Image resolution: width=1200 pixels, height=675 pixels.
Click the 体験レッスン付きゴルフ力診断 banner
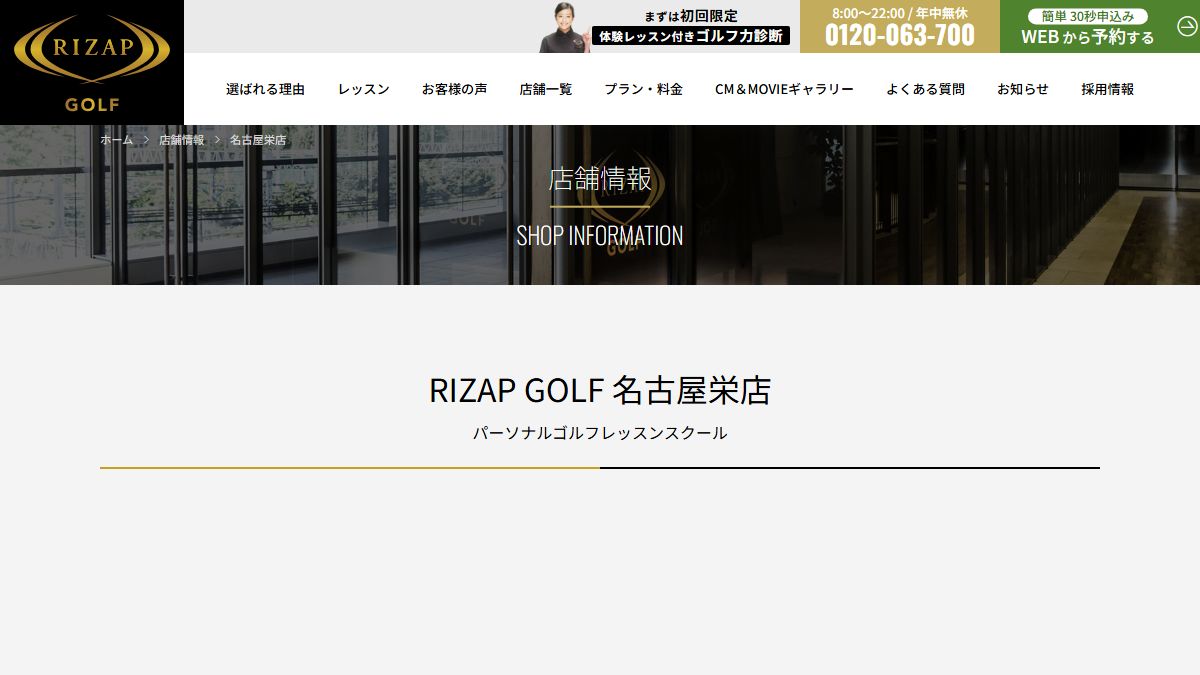691,36
